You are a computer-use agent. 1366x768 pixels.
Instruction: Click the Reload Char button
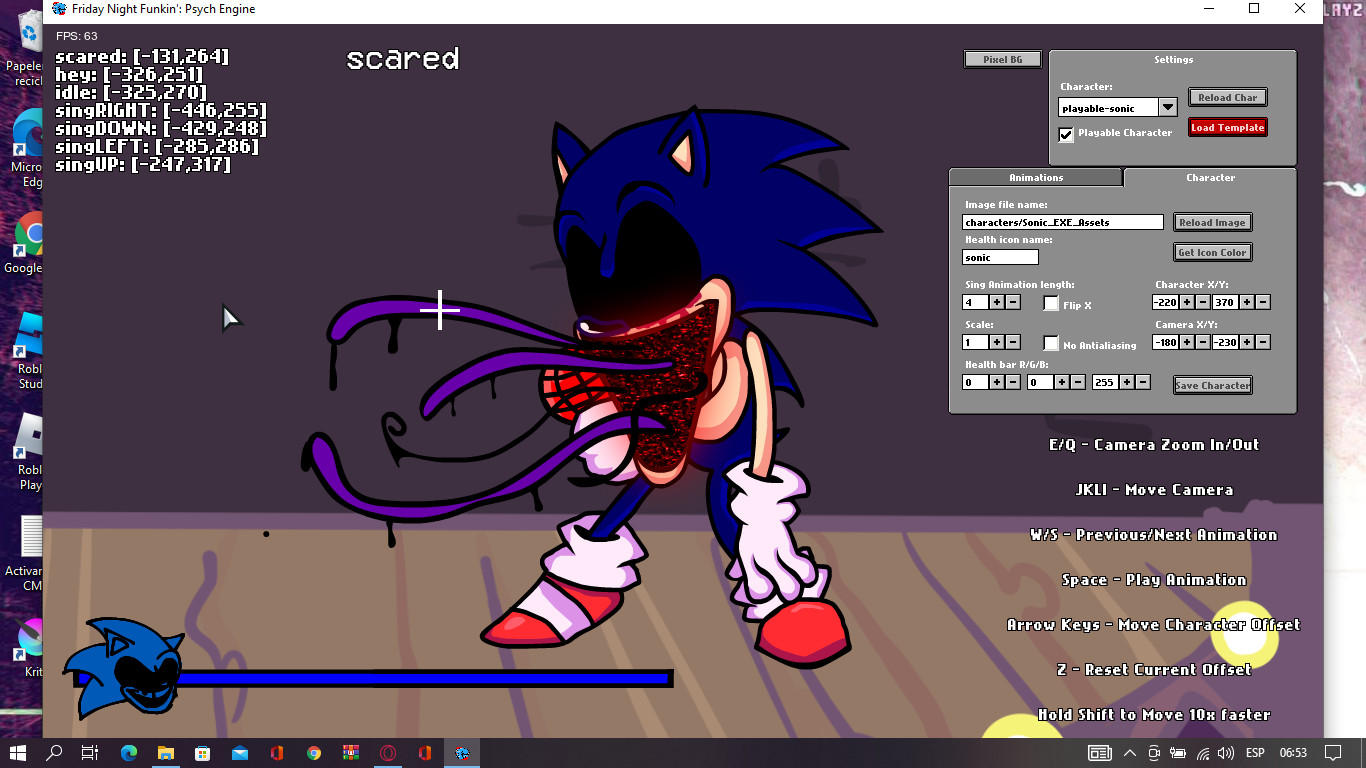[x=1228, y=97]
